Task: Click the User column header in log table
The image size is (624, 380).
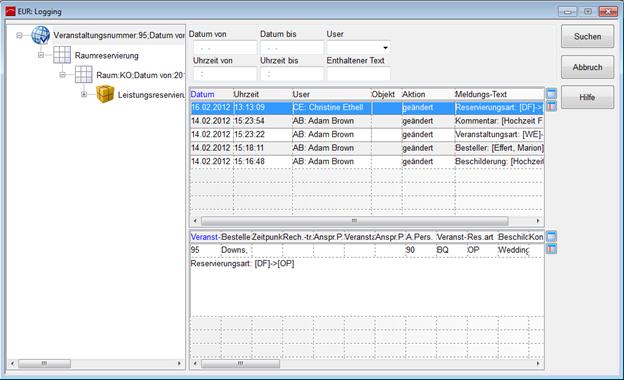Action: (x=332, y=94)
